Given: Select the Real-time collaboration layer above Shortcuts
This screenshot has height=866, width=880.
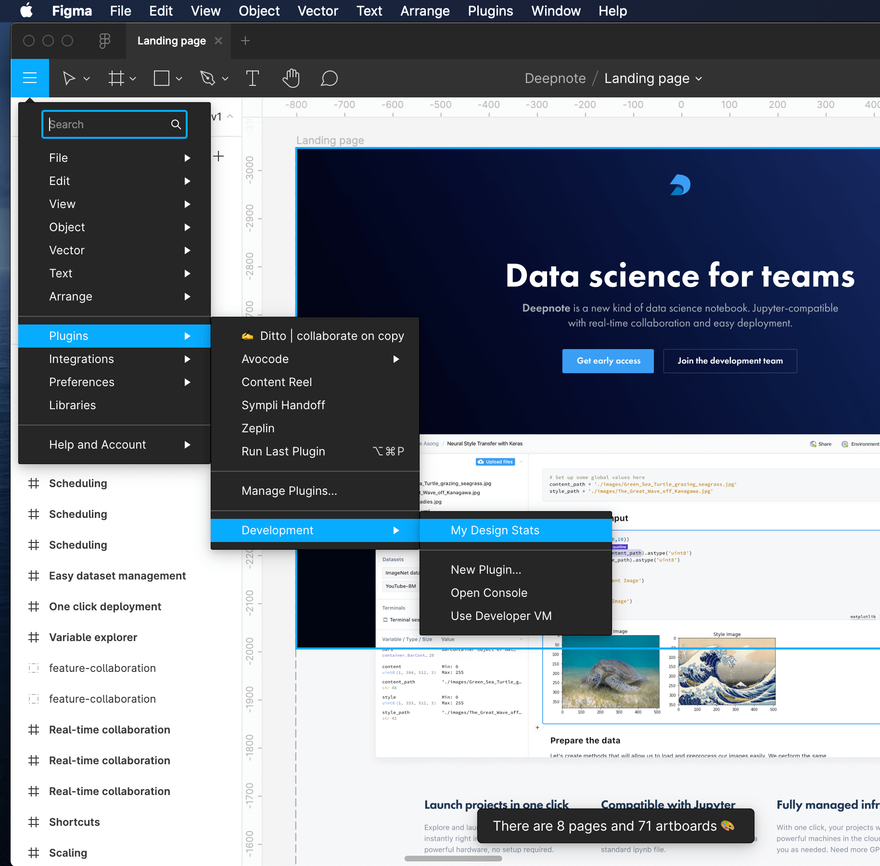Looking at the screenshot, I should click(x=109, y=791).
